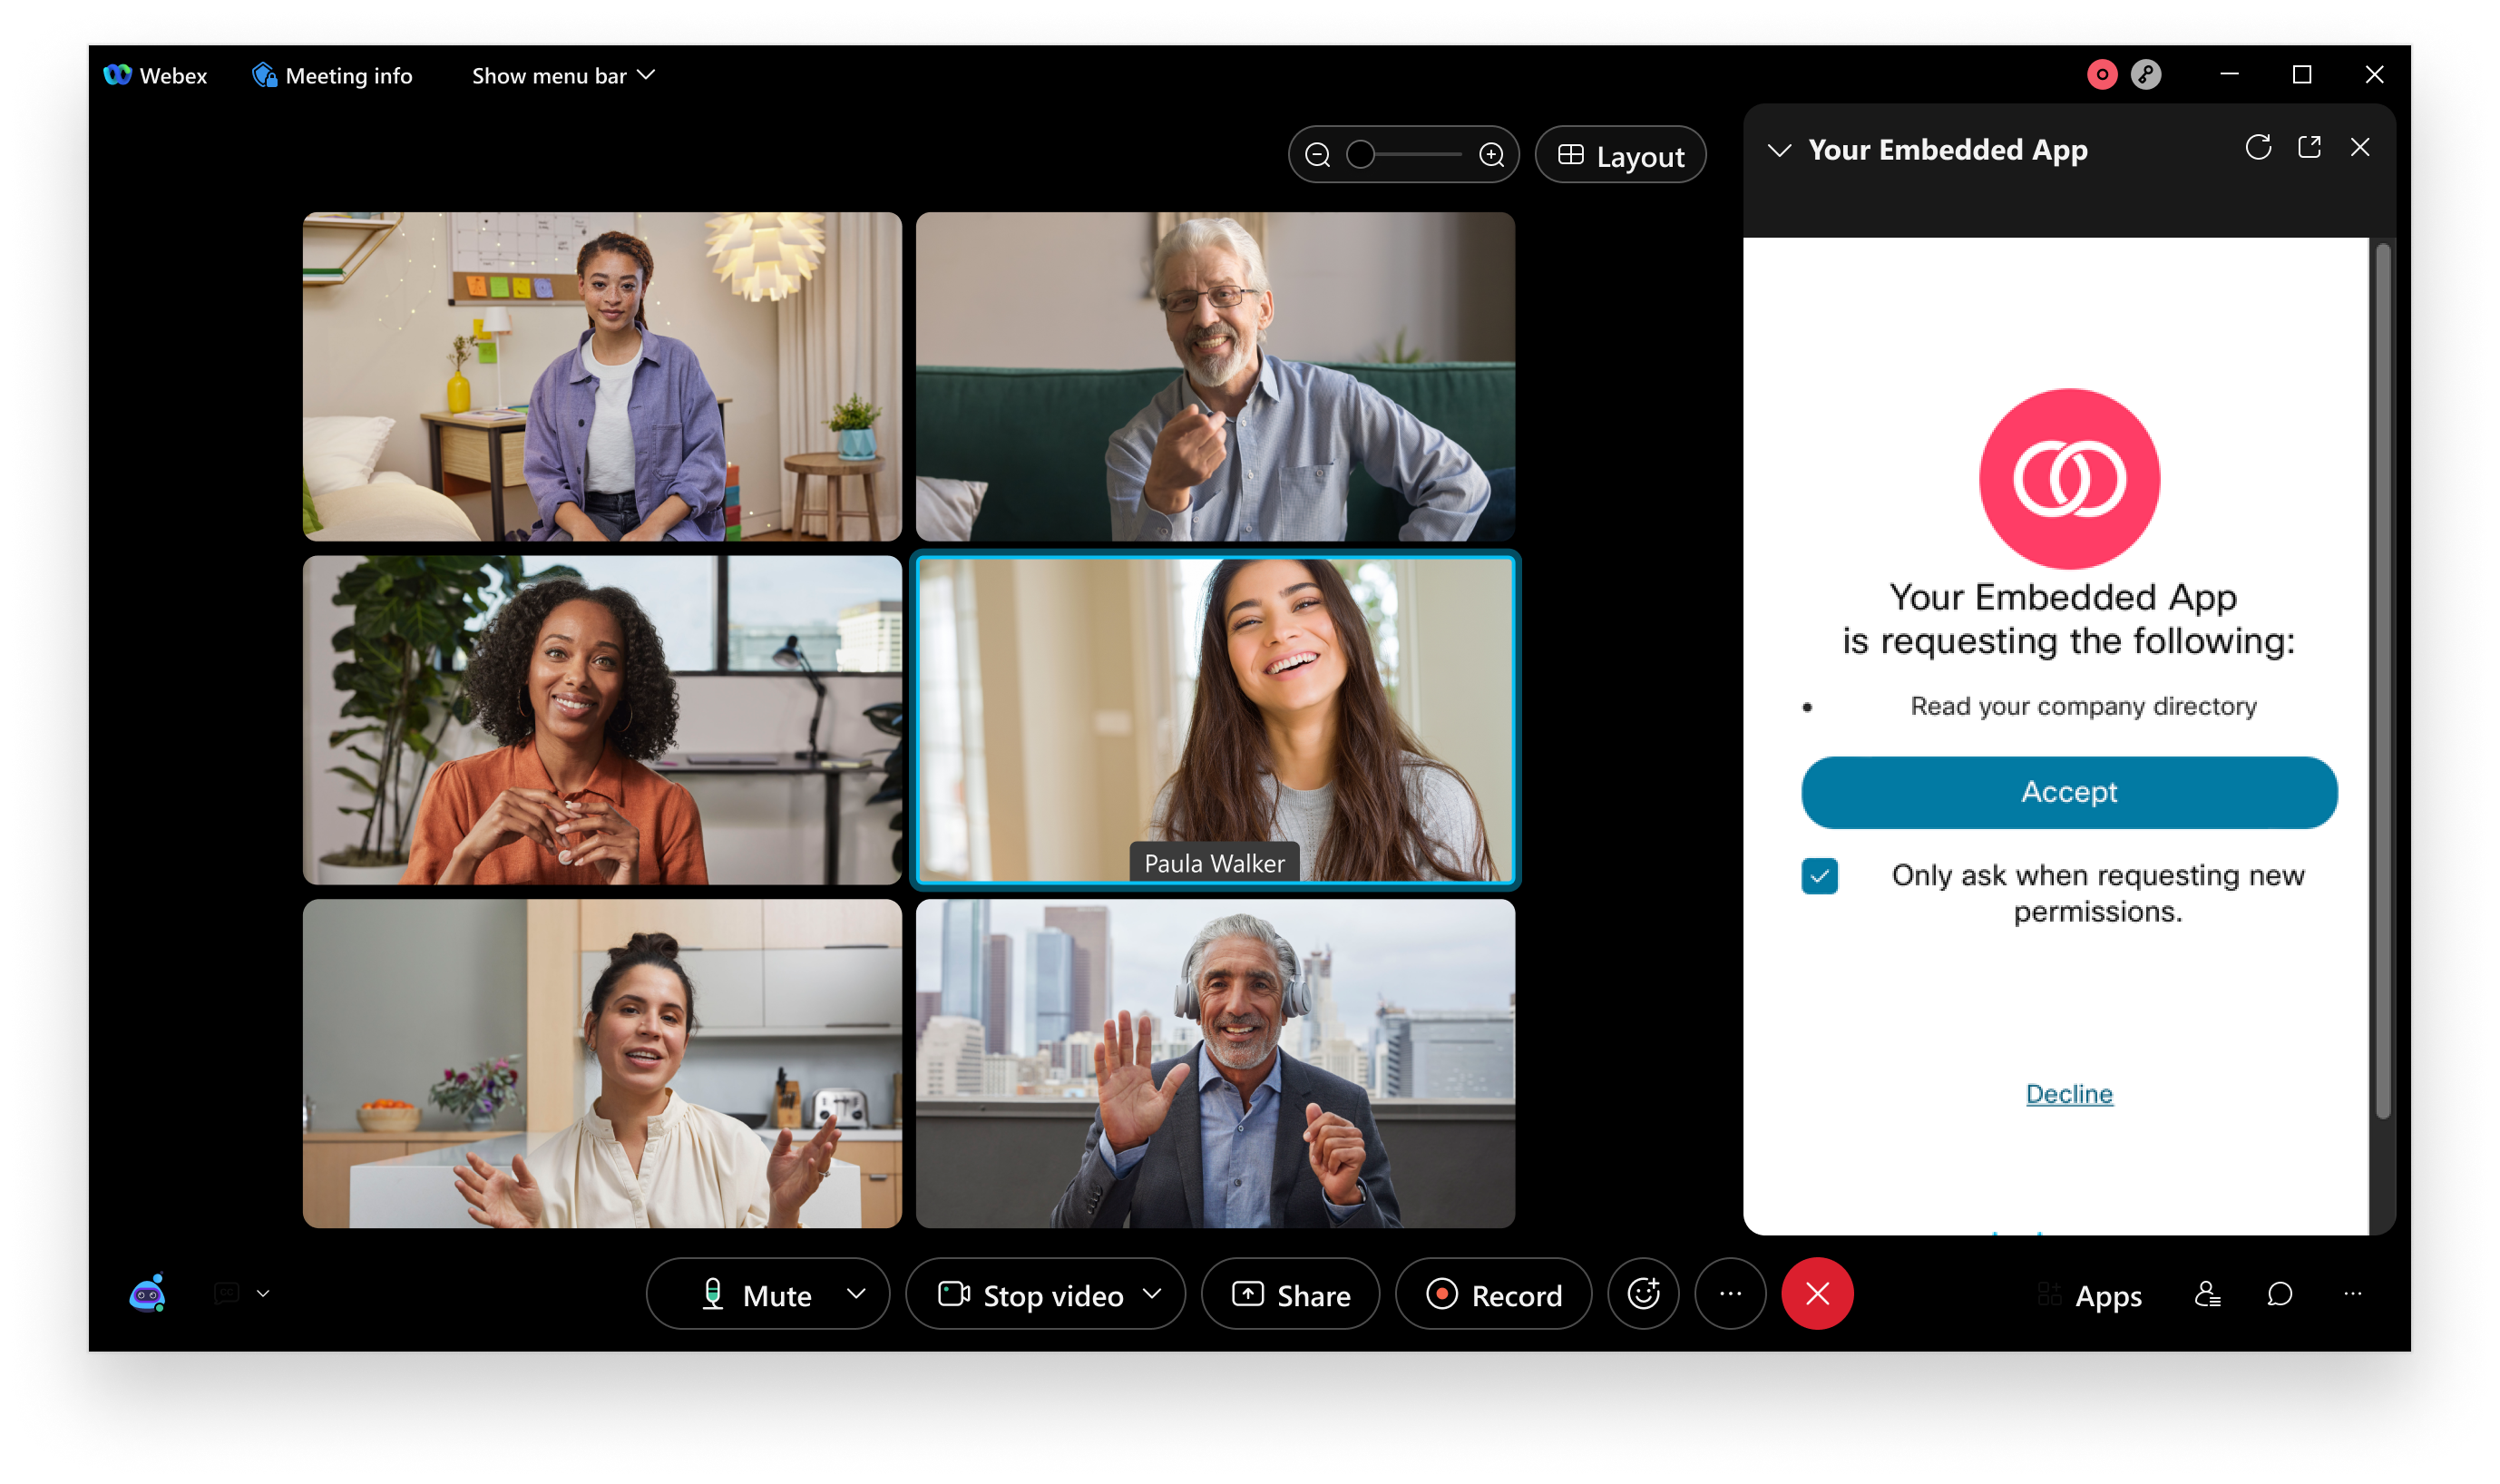Expand the closed captions options arrow
Image resolution: width=2500 pixels, height=1484 pixels.
[x=263, y=1293]
